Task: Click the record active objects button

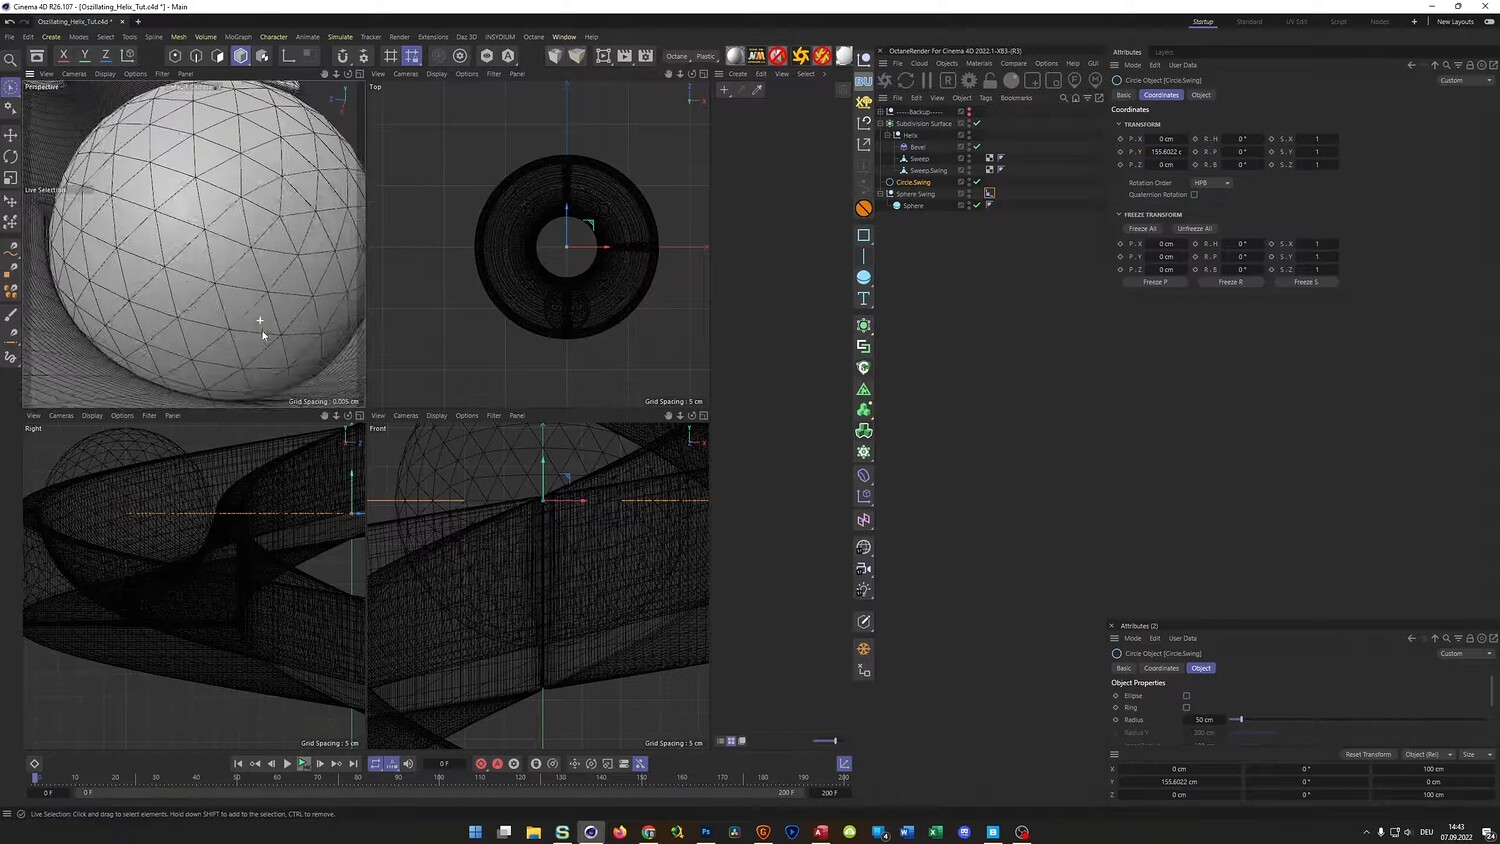Action: 481,764
